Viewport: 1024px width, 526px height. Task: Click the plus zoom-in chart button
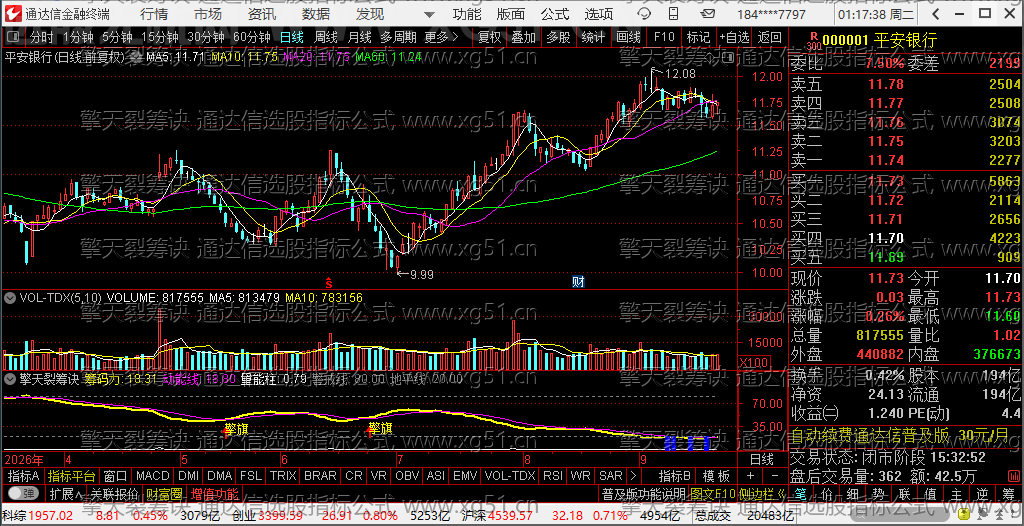[750, 476]
